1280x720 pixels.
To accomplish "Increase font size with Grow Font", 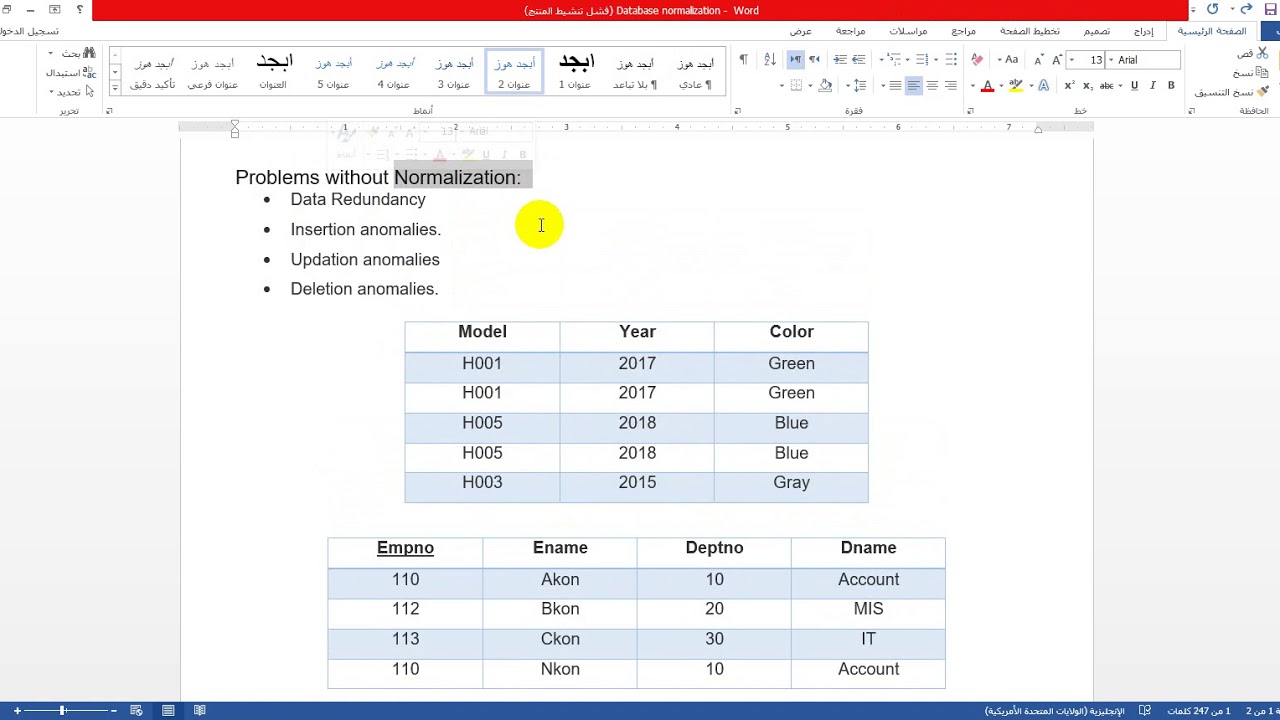I will click(1057, 60).
